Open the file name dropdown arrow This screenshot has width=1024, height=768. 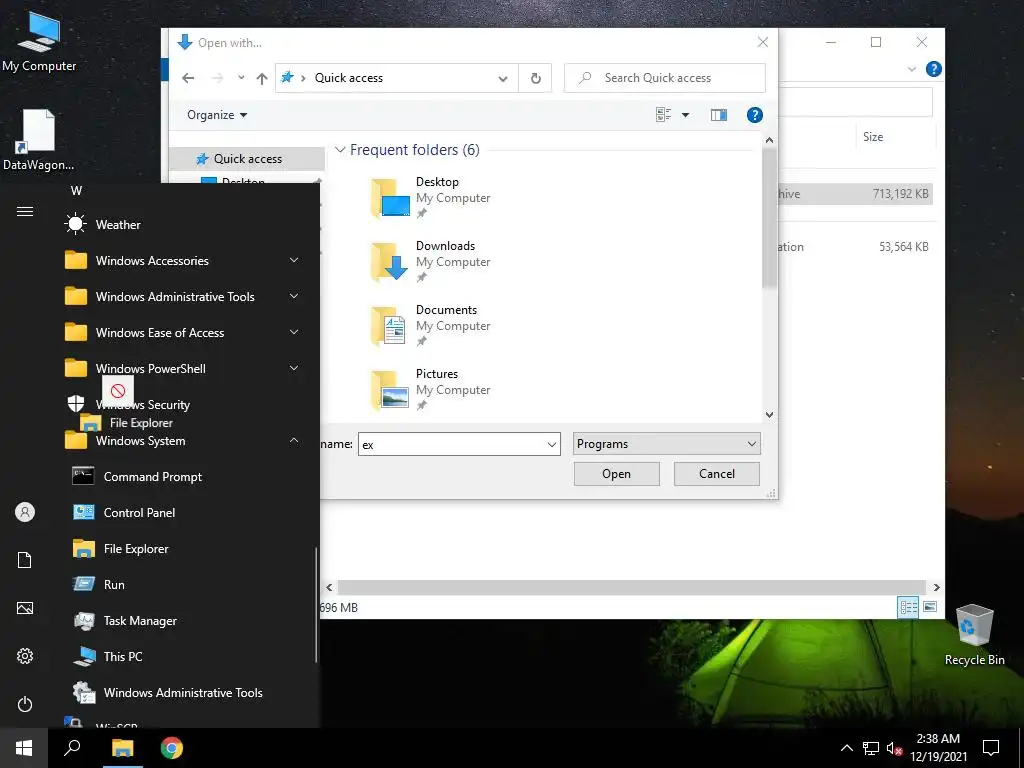(552, 445)
